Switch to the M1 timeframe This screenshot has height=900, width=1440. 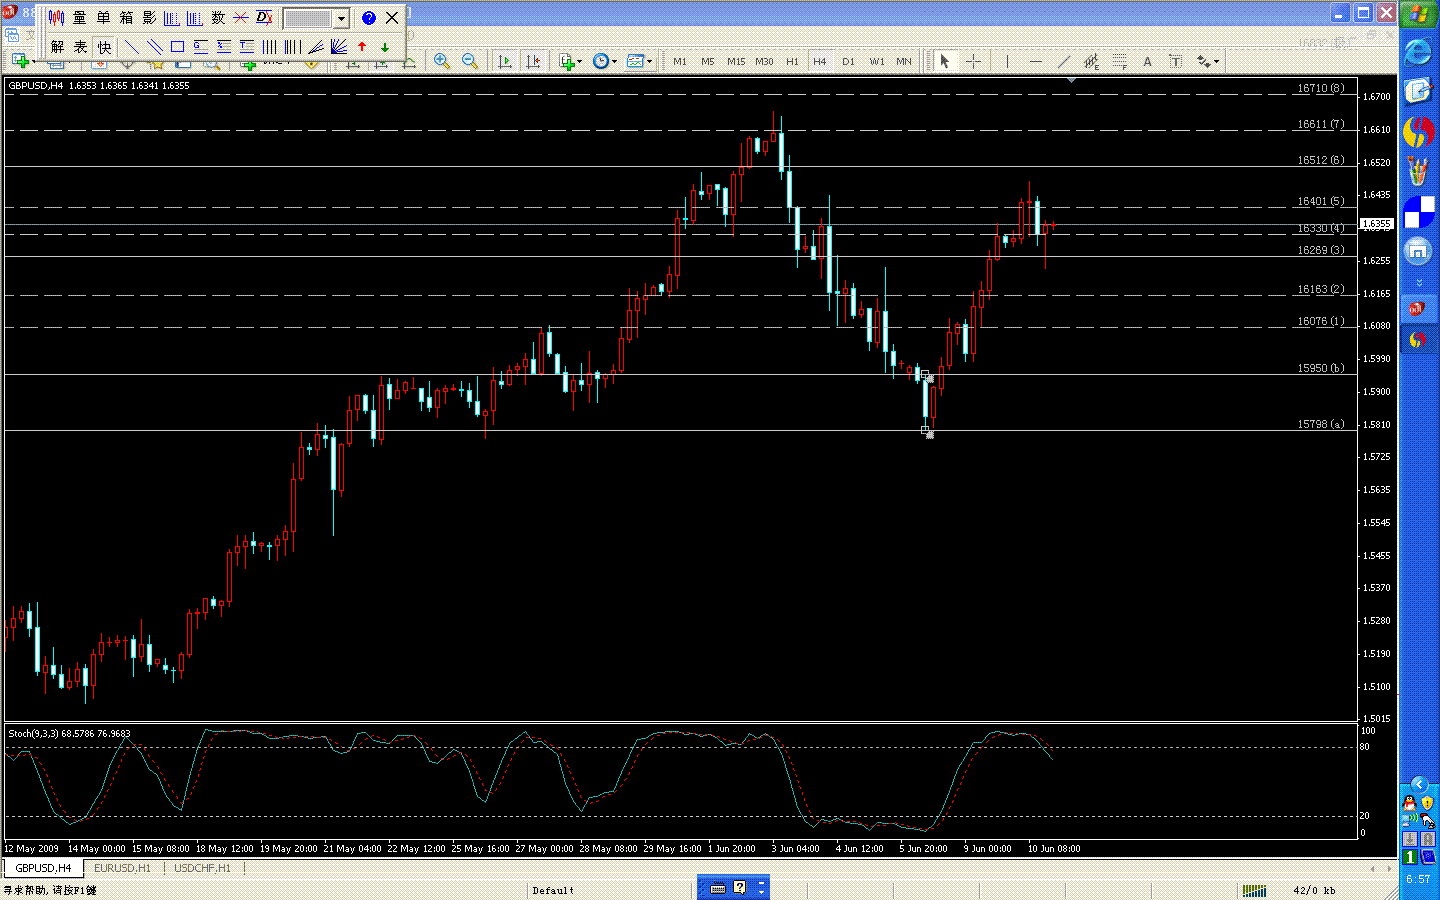click(x=680, y=61)
